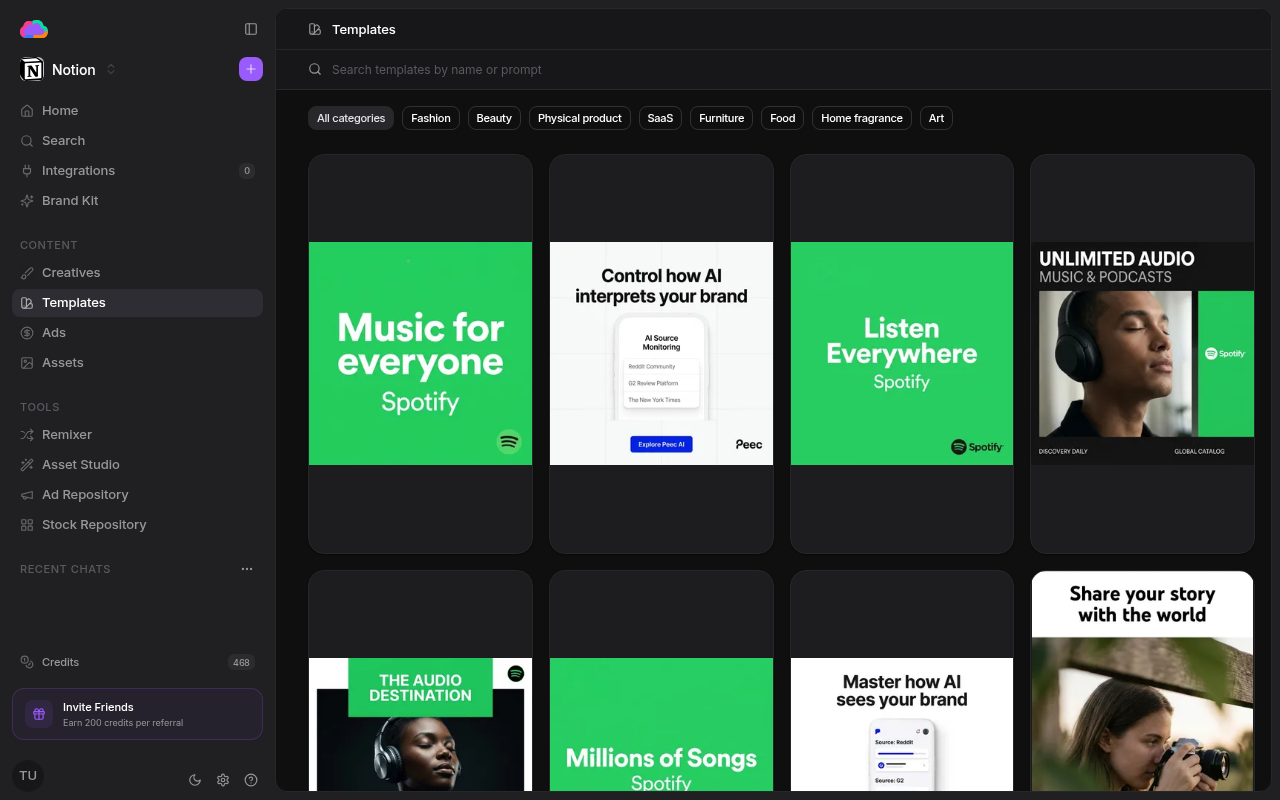Click the Remixer shuffle icon

pyautogui.click(x=27, y=435)
